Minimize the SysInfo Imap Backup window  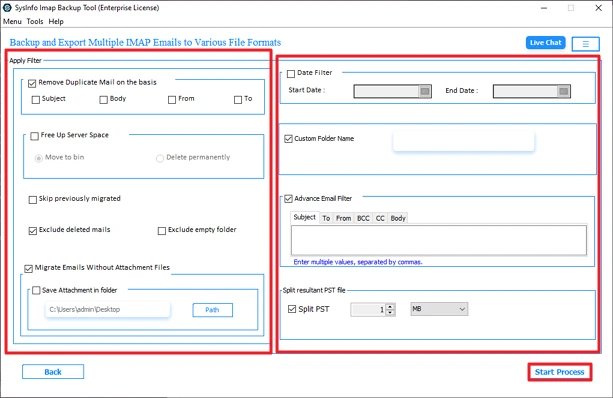(544, 8)
